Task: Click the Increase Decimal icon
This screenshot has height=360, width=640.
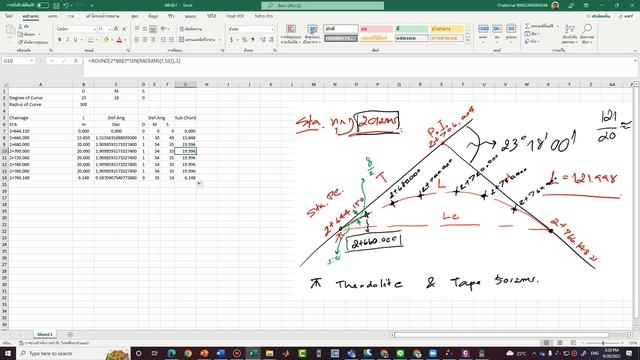Action: [262, 40]
